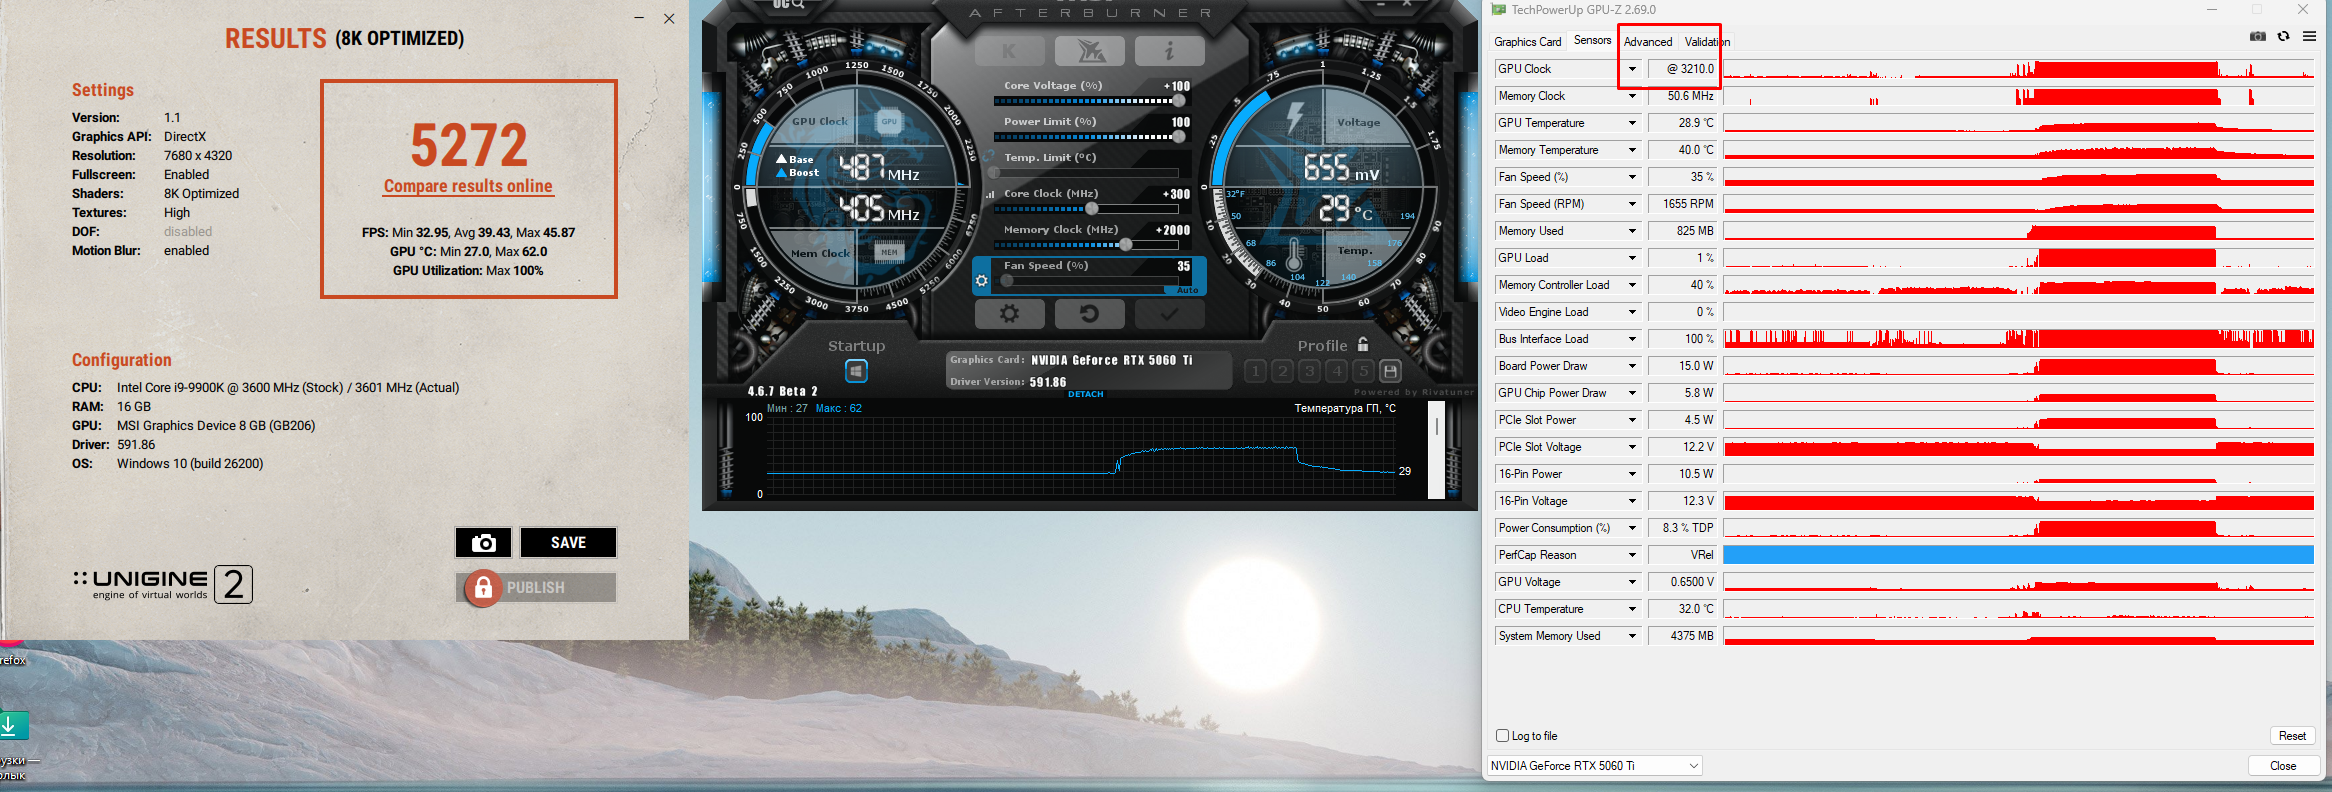Toggle Afterburner's Startup Windows button
The height and width of the screenshot is (792, 2332).
(x=856, y=371)
